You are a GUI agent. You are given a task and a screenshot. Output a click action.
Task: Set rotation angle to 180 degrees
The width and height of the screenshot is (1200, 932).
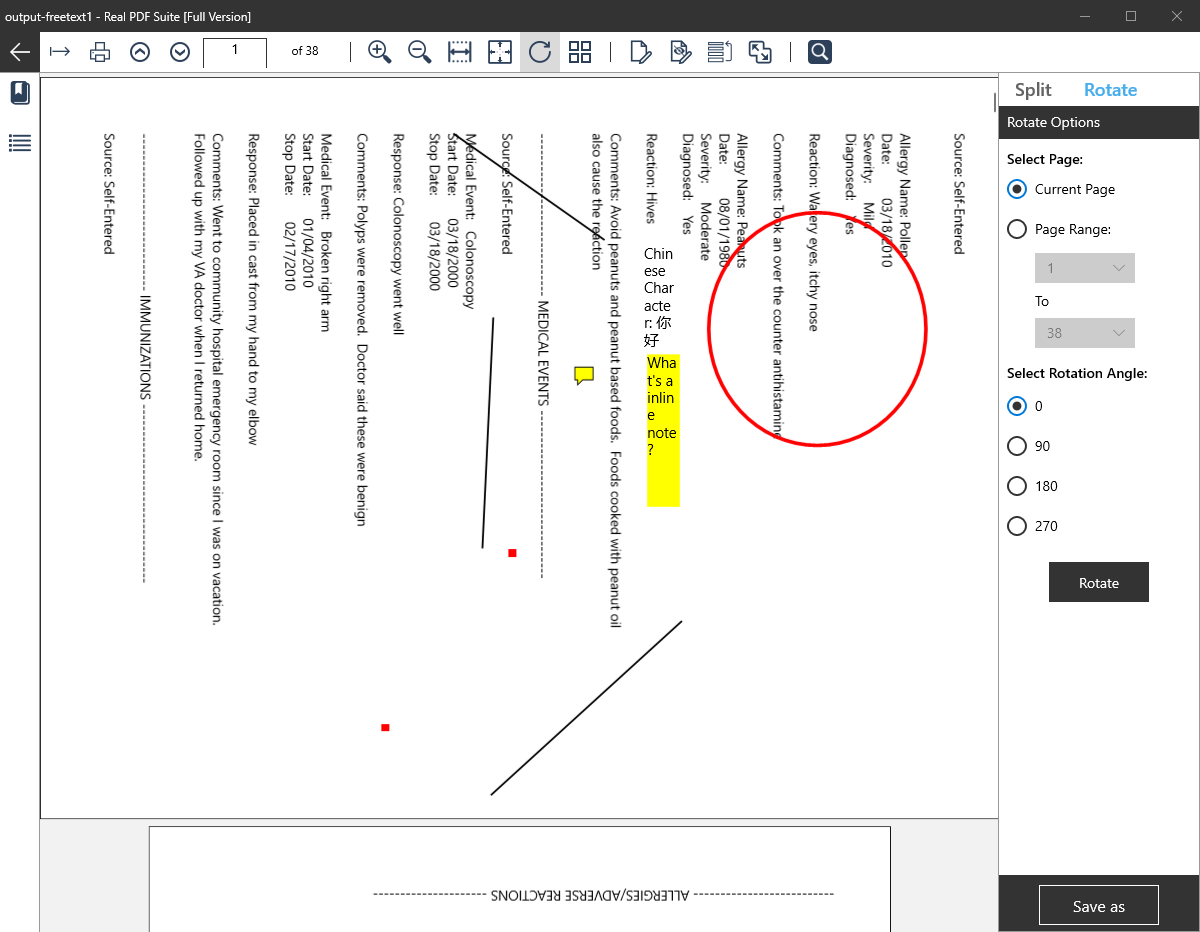coord(1016,486)
